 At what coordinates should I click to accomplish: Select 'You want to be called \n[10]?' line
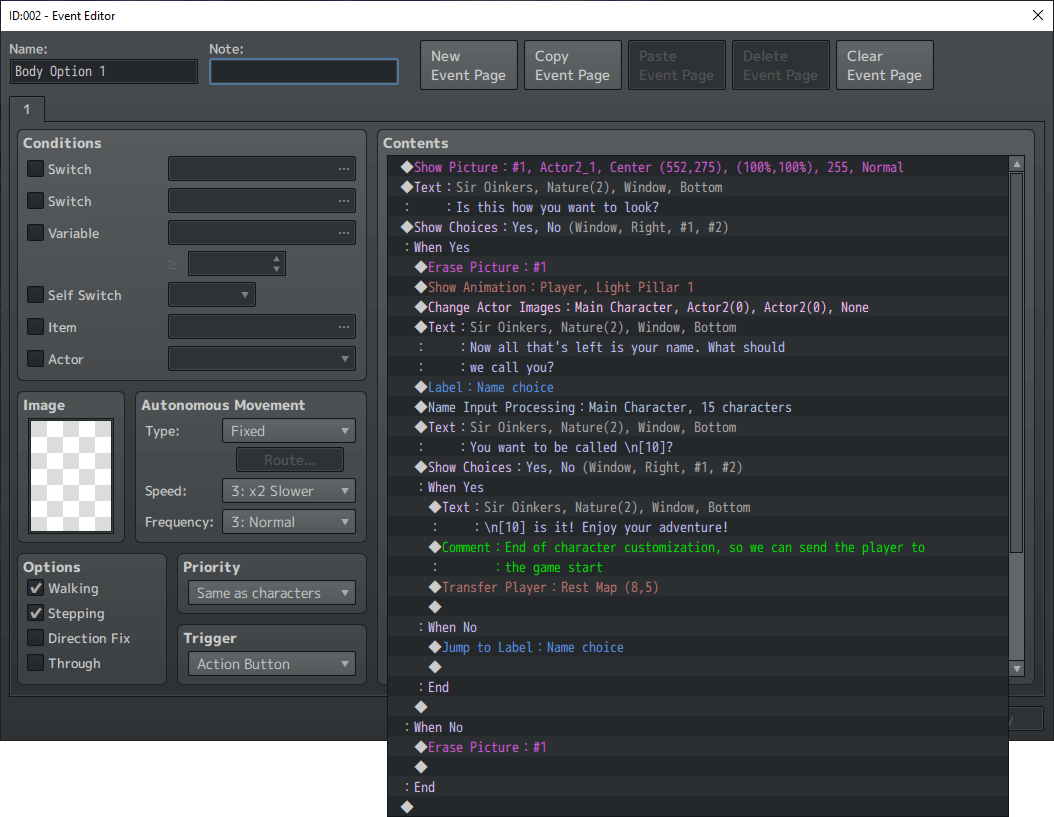pos(698,447)
